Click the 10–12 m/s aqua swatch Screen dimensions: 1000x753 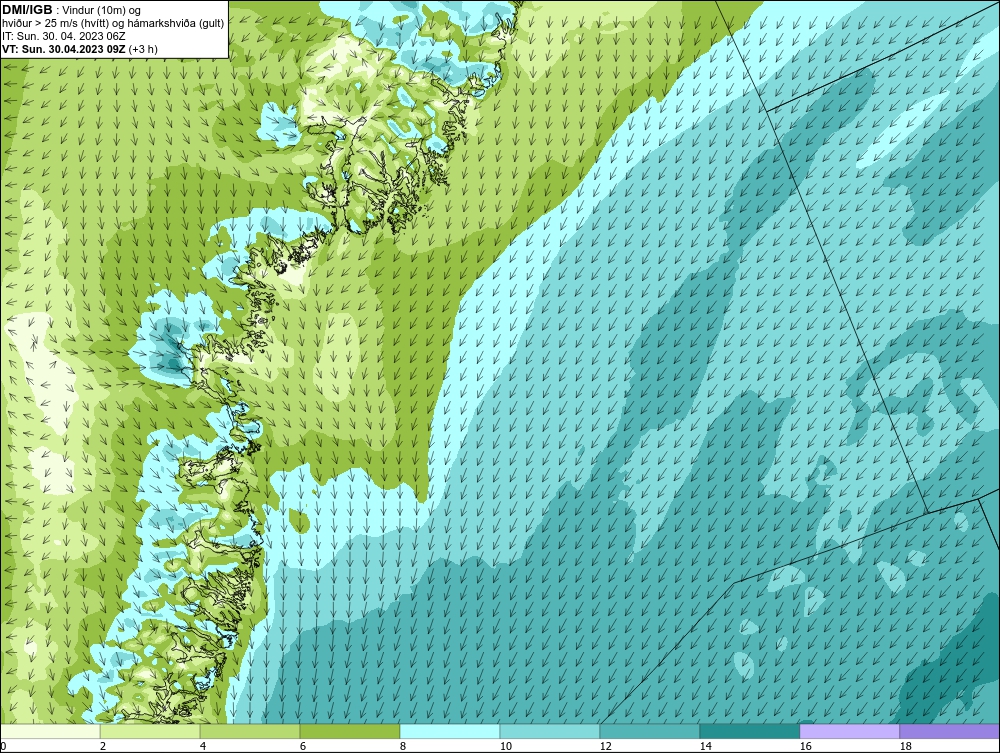(x=550, y=731)
